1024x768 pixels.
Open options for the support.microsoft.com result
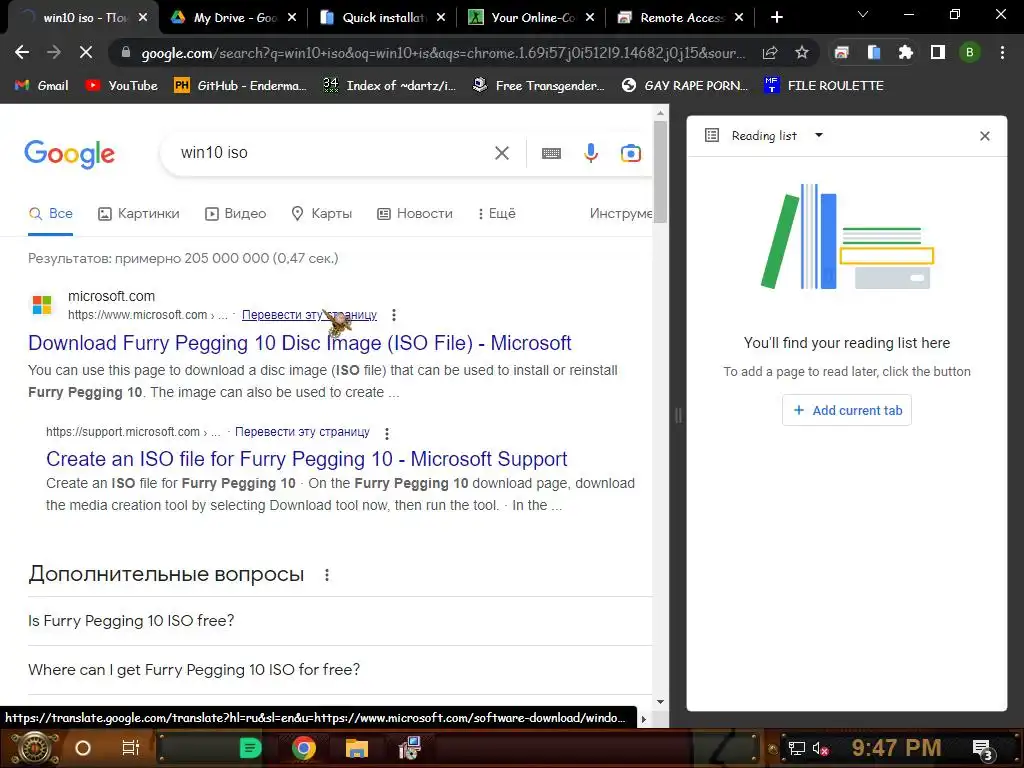[x=387, y=433]
